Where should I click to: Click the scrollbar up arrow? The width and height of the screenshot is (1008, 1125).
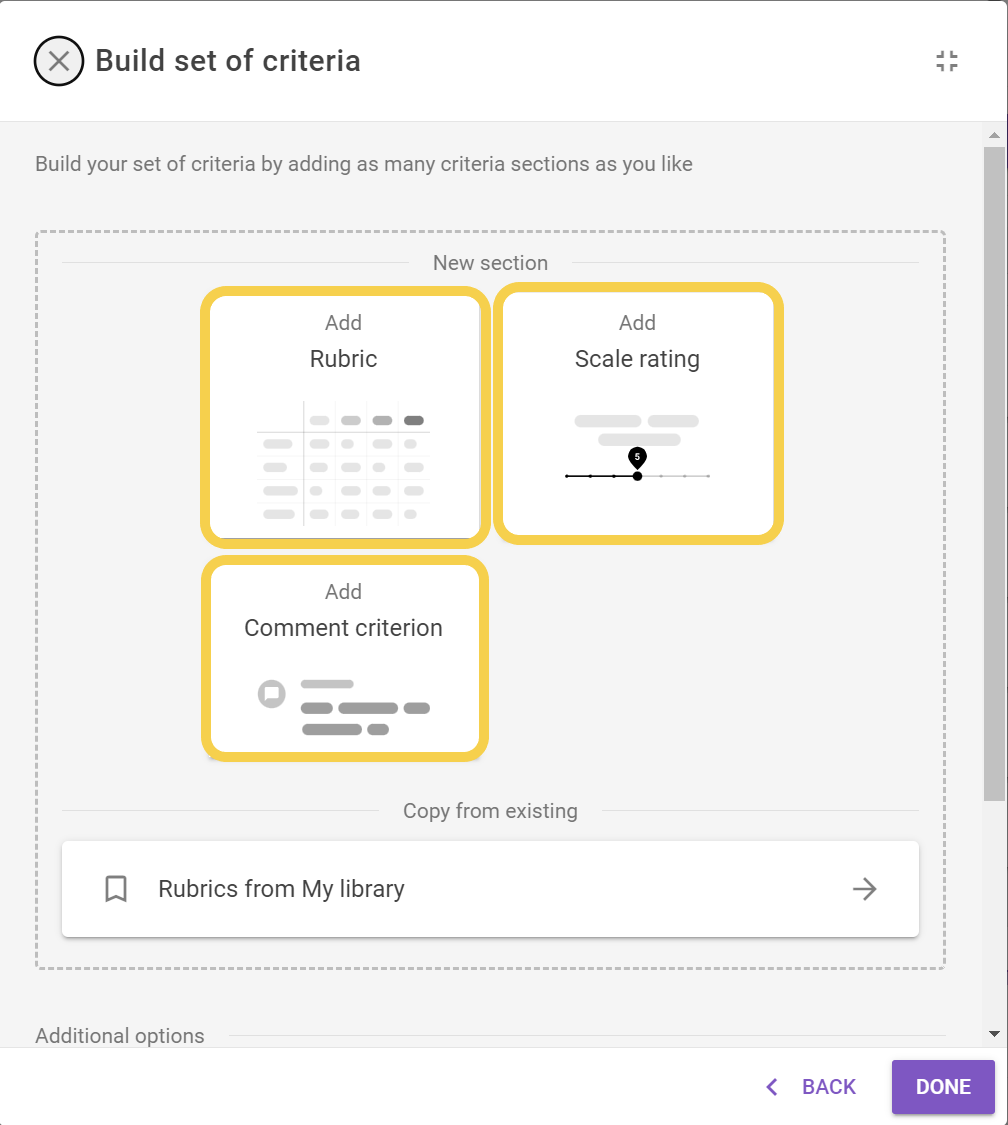[x=994, y=135]
